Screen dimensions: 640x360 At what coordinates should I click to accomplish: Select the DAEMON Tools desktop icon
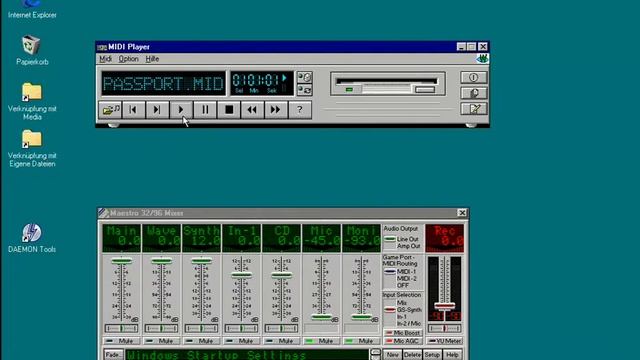(32, 238)
